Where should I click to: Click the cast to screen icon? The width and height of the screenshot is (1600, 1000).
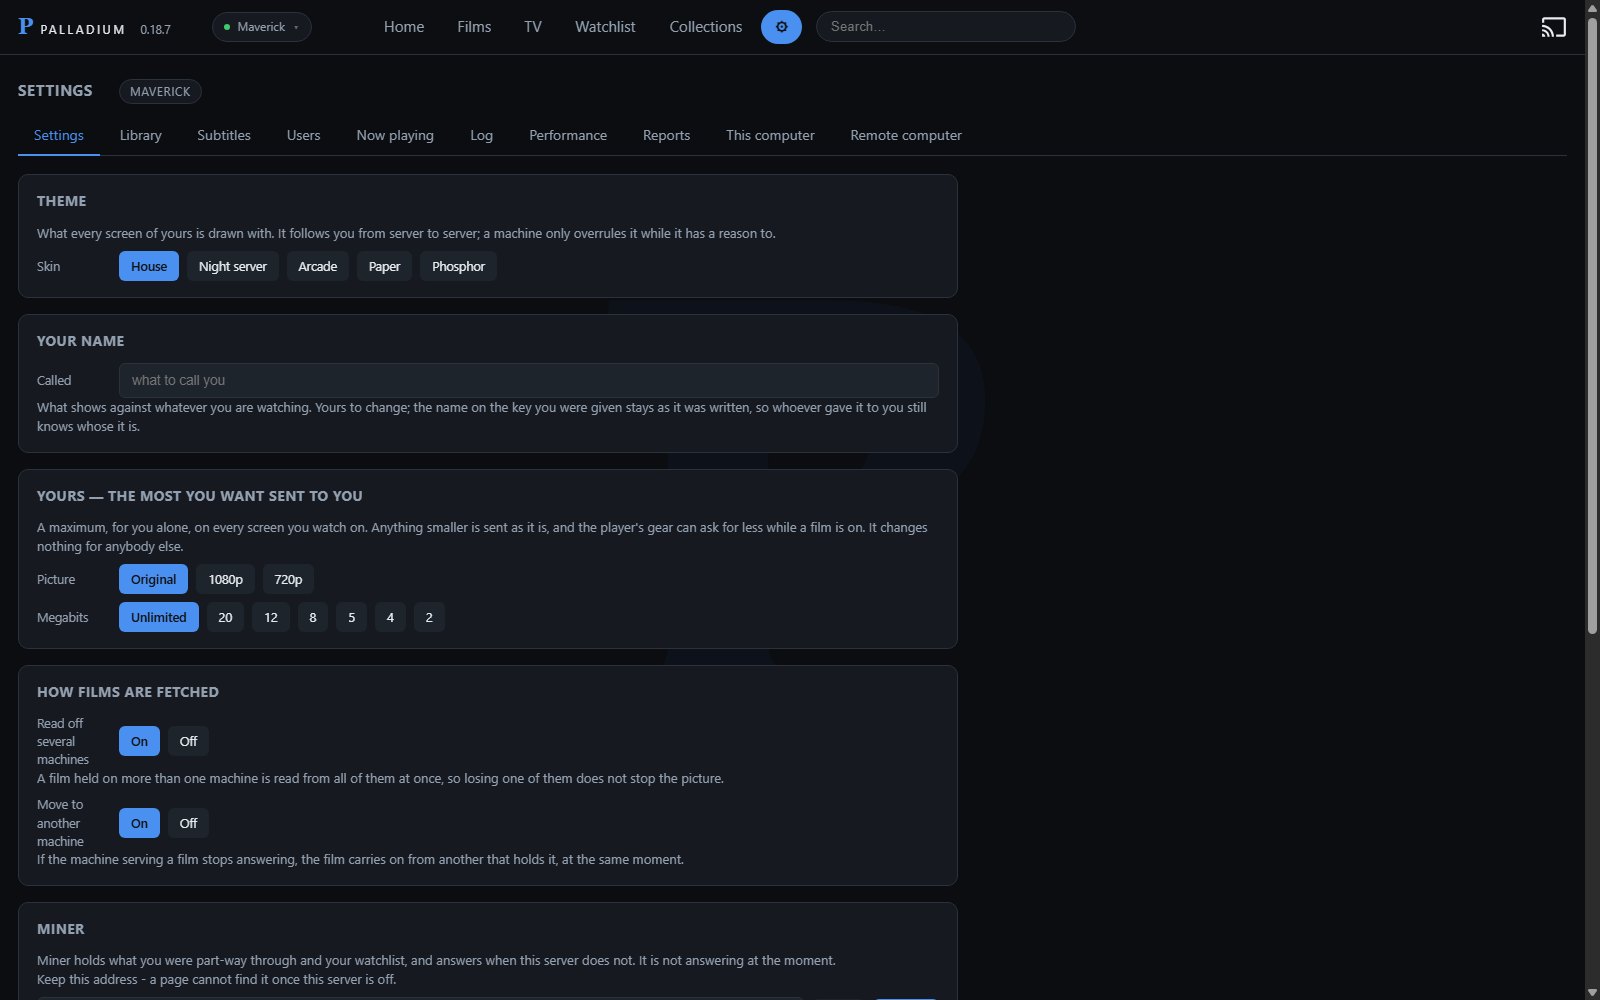(1553, 27)
